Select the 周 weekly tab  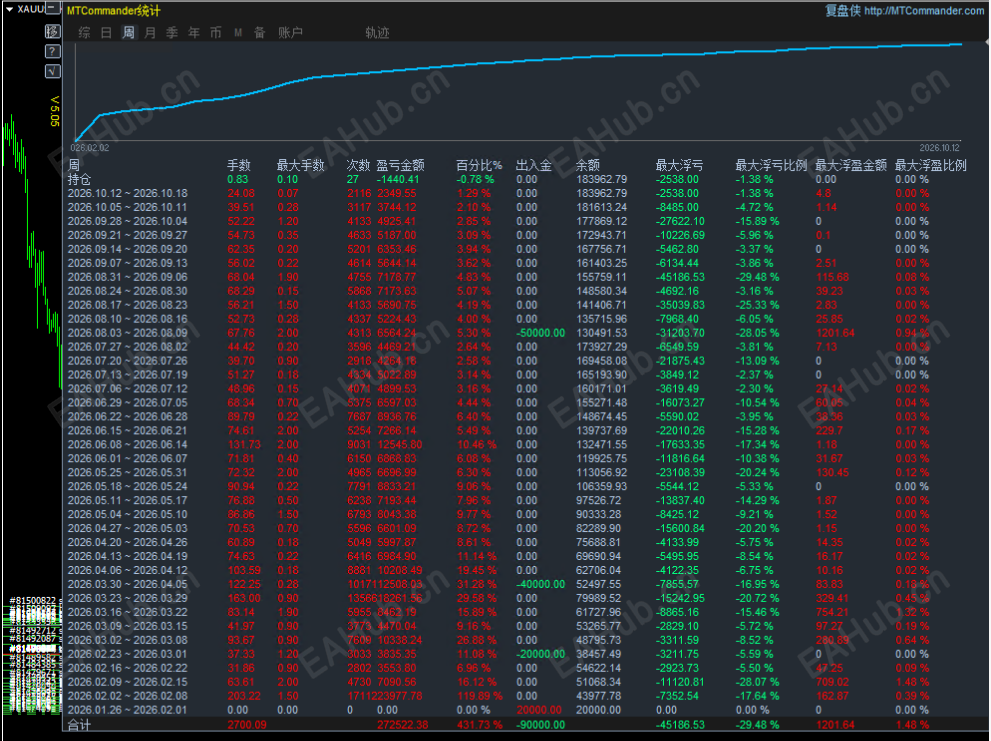(128, 33)
